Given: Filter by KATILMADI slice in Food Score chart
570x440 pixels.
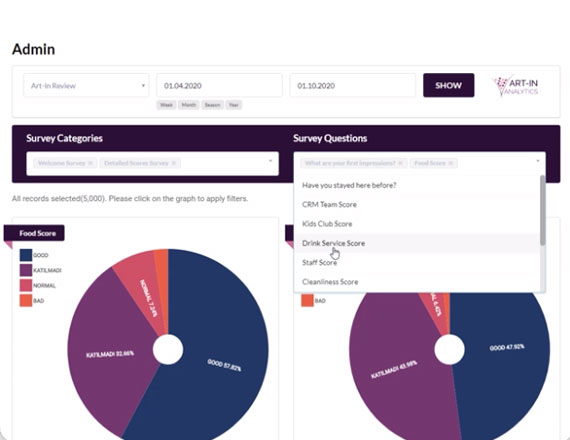Looking at the screenshot, I should [109, 353].
